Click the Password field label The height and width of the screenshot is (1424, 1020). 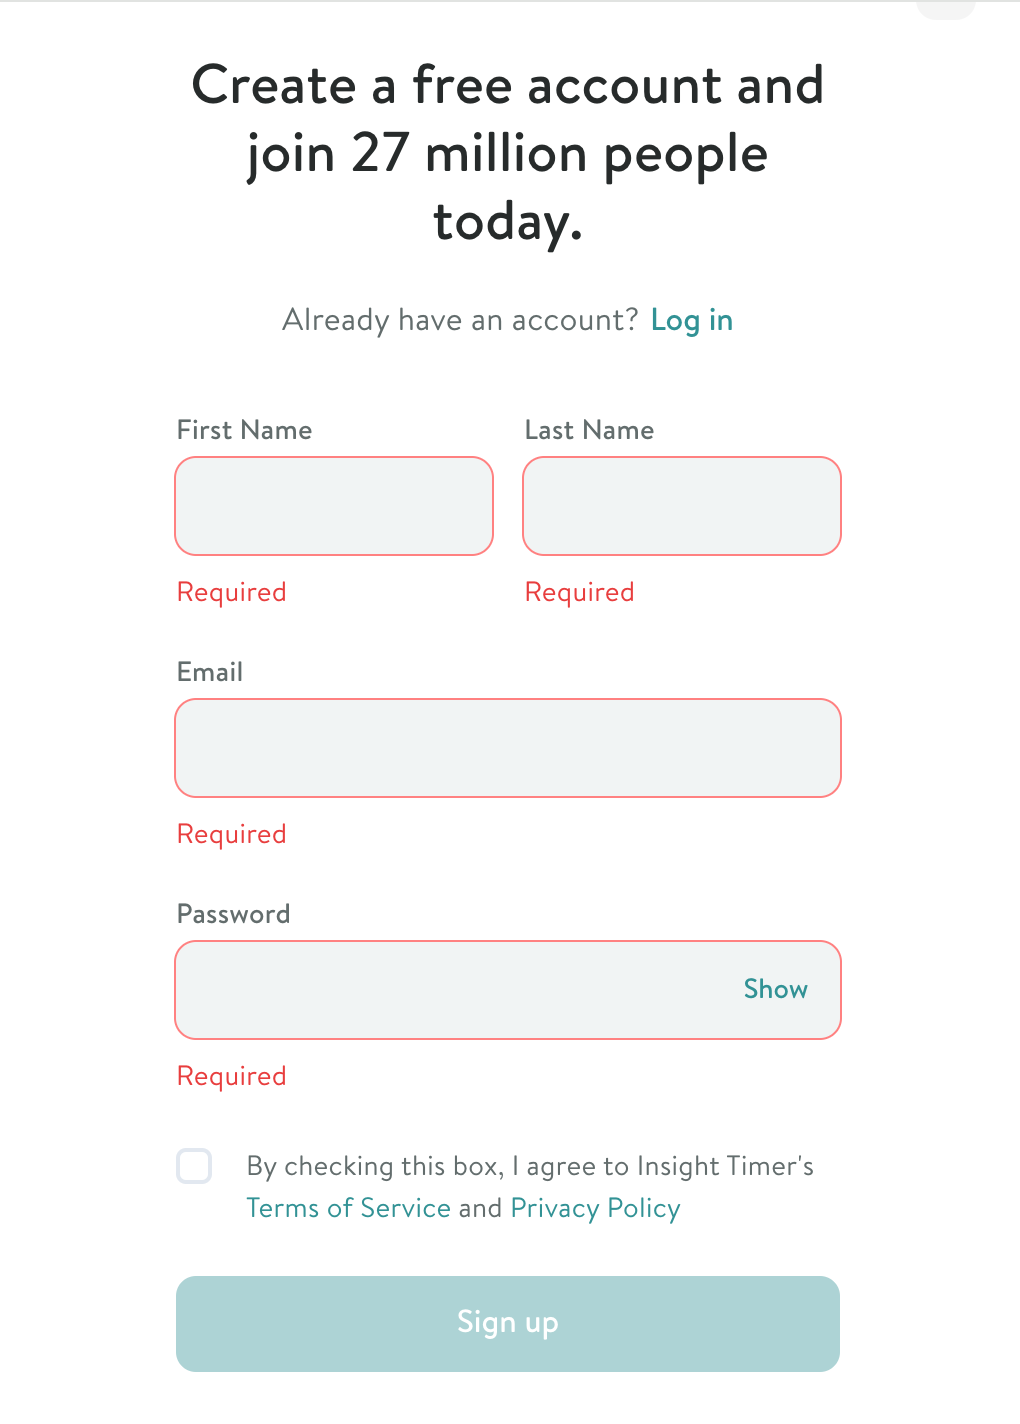pos(233,914)
